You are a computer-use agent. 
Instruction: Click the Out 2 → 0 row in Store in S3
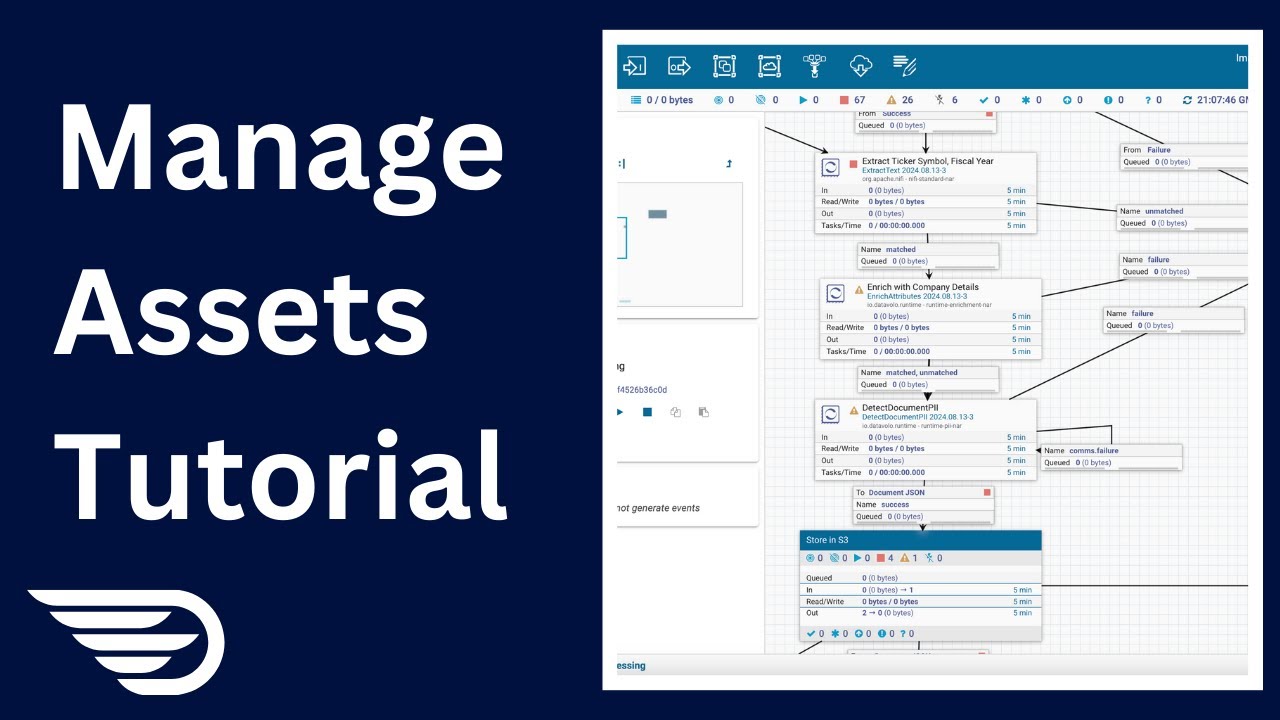[921, 614]
